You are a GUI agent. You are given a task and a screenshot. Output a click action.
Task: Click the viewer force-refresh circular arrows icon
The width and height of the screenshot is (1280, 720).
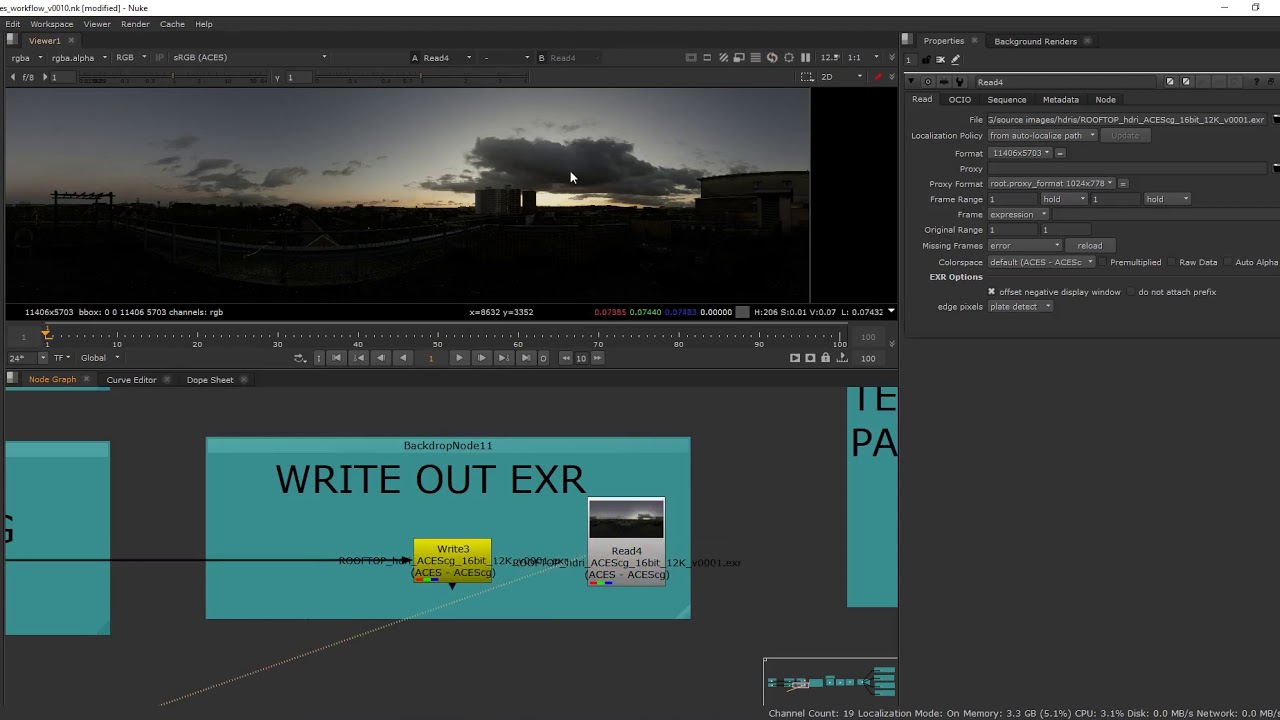click(772, 57)
